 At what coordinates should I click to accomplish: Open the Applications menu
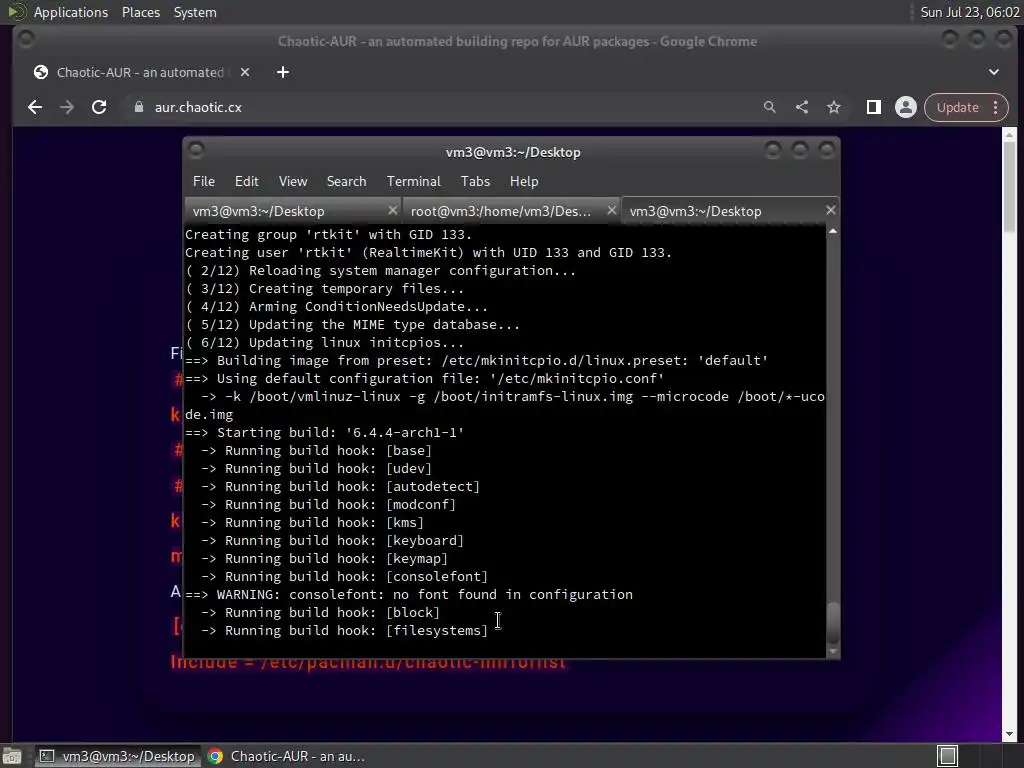pyautogui.click(x=71, y=12)
